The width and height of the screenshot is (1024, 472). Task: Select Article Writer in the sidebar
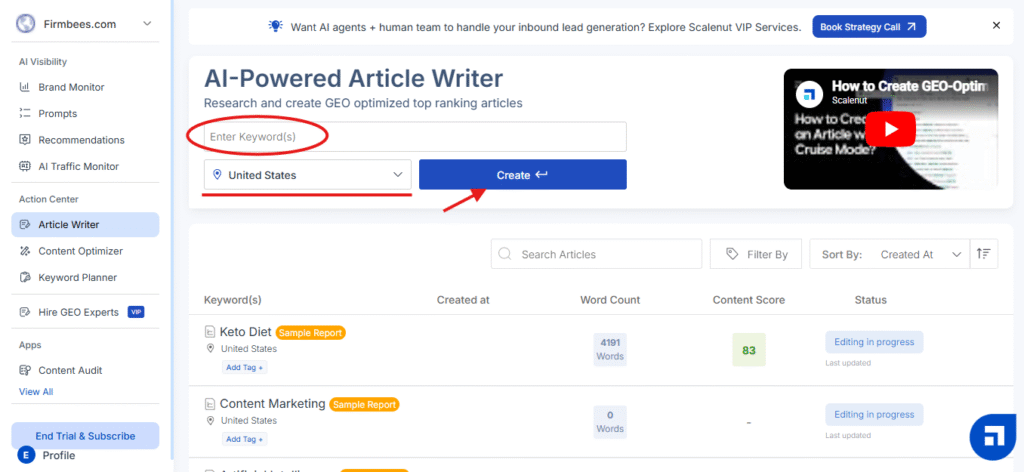click(85, 225)
